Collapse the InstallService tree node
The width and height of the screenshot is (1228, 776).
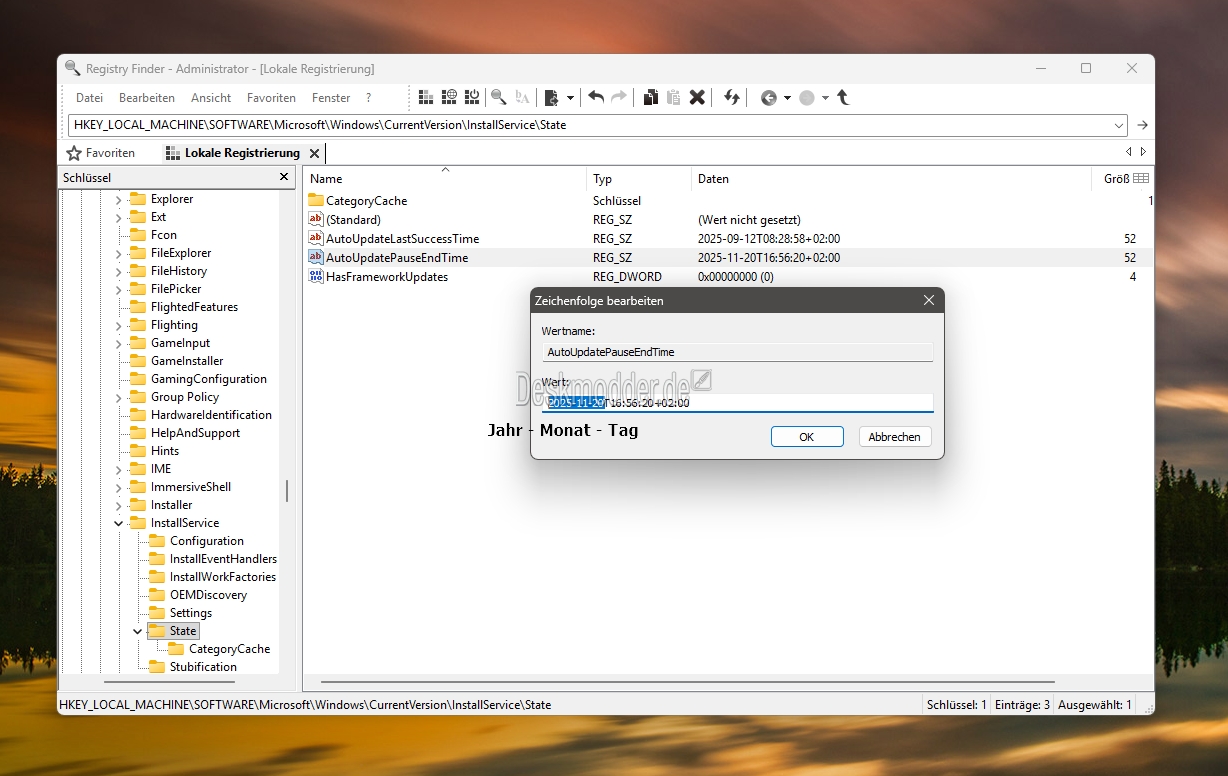118,523
